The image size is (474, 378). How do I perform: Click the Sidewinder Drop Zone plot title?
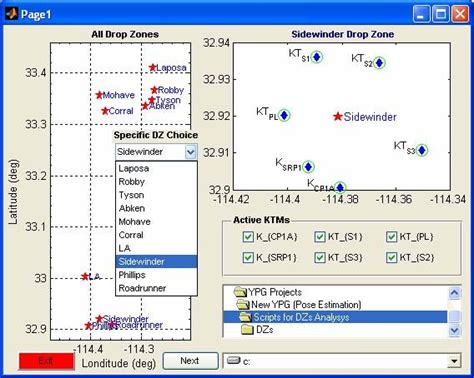click(x=343, y=34)
